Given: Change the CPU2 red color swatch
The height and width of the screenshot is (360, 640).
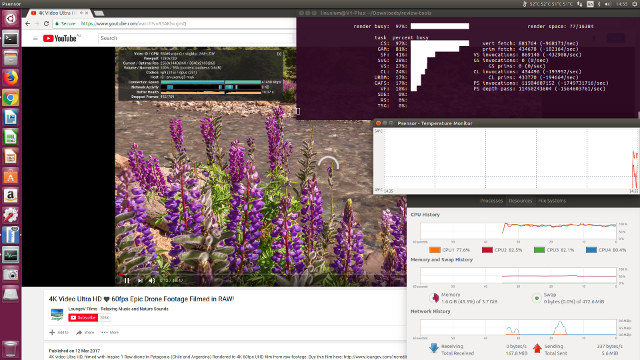Looking at the screenshot, I should coord(487,250).
